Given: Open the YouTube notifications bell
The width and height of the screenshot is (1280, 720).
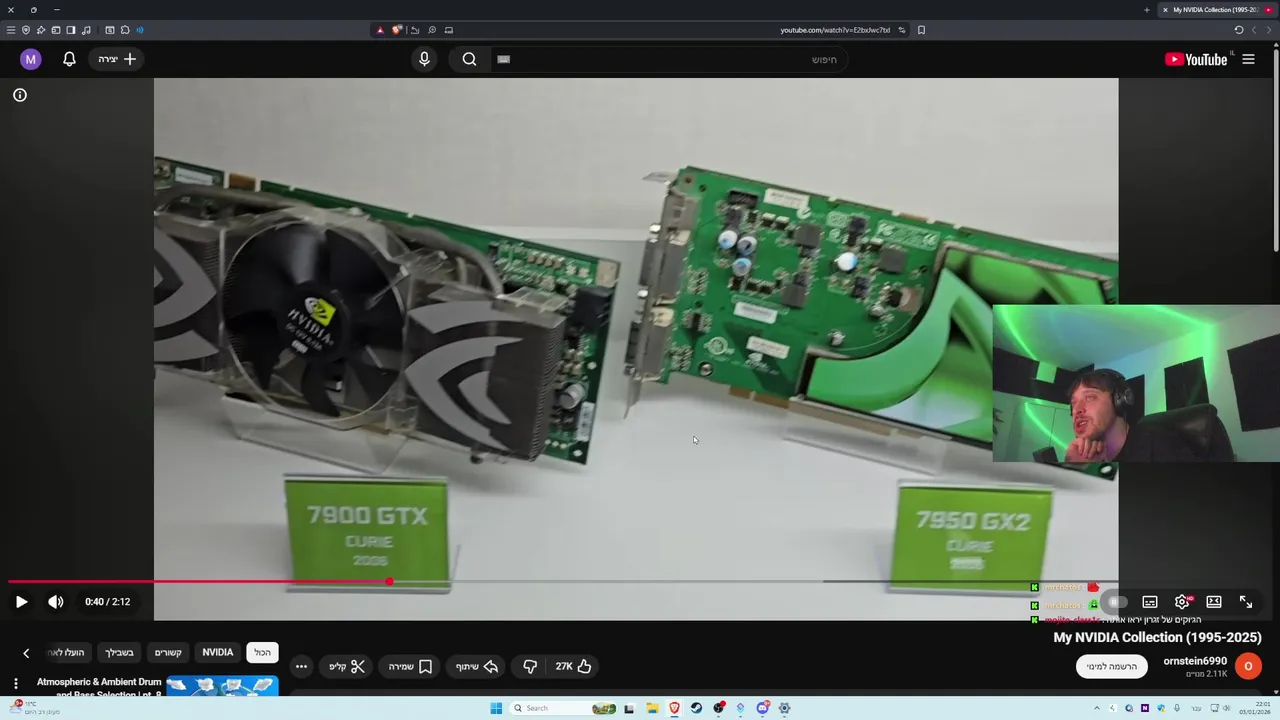Looking at the screenshot, I should 69,59.
